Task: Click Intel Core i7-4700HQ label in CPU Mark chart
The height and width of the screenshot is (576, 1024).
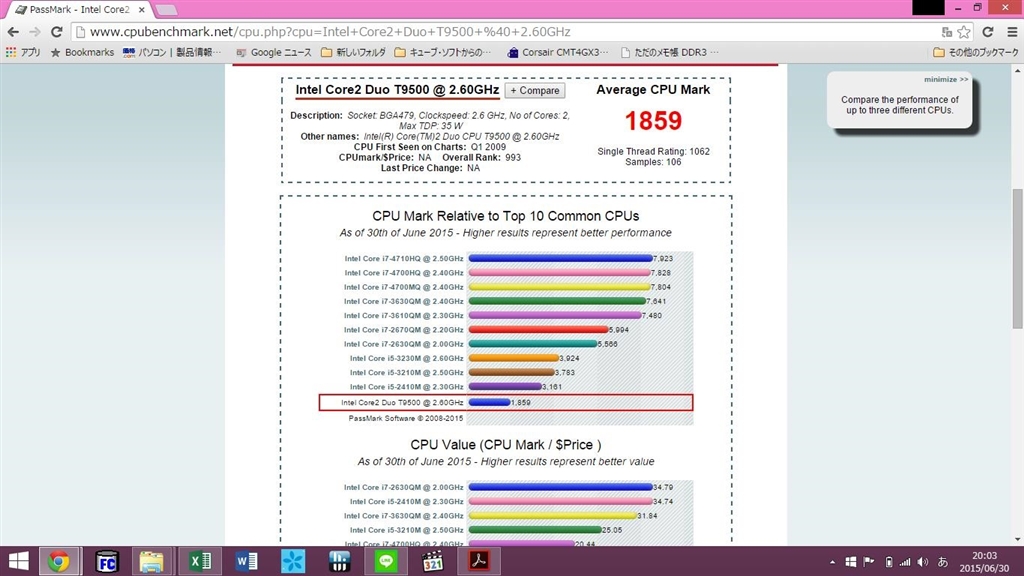Action: [x=404, y=273]
